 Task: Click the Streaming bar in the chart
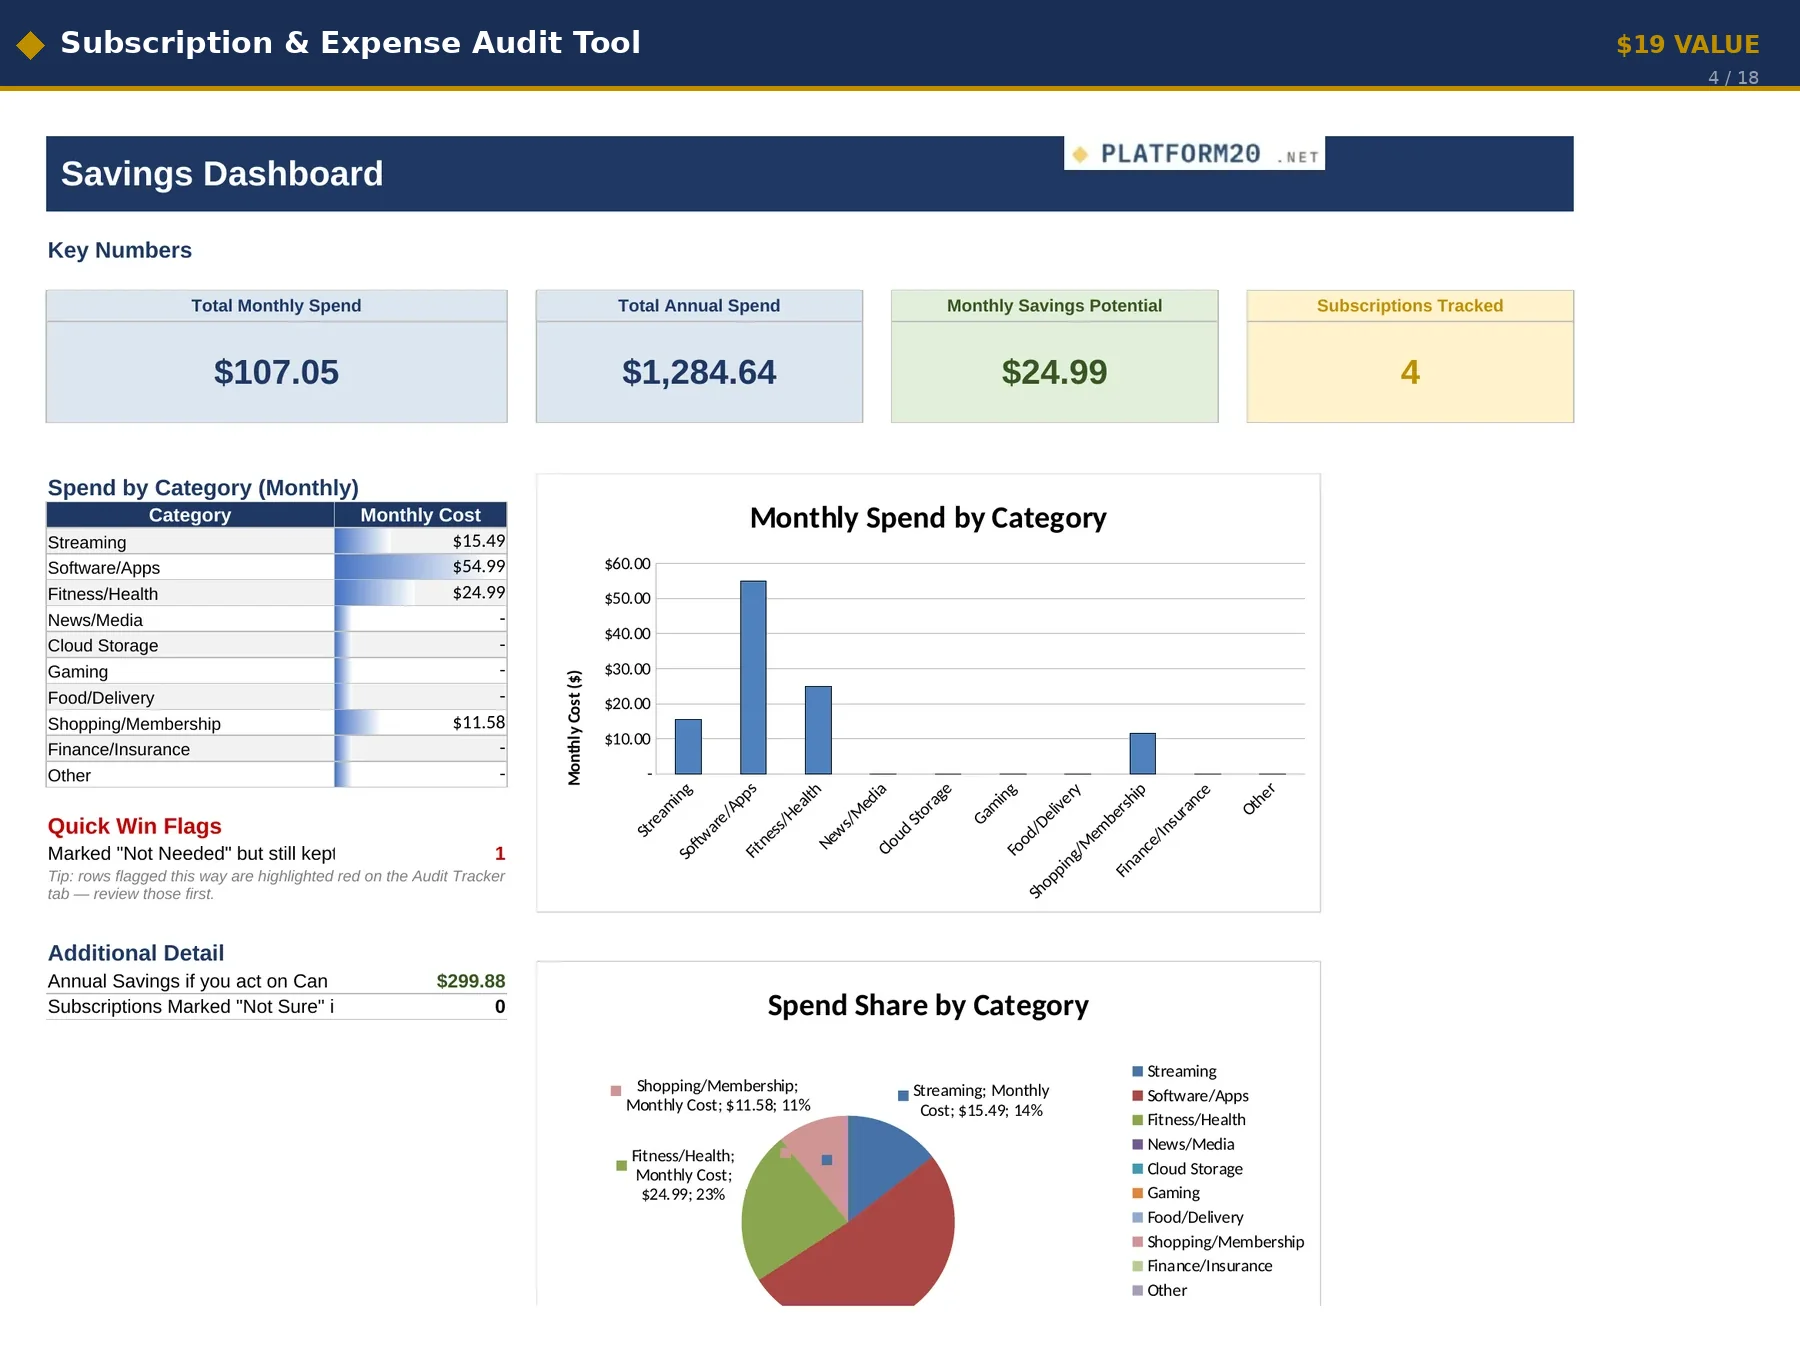688,746
